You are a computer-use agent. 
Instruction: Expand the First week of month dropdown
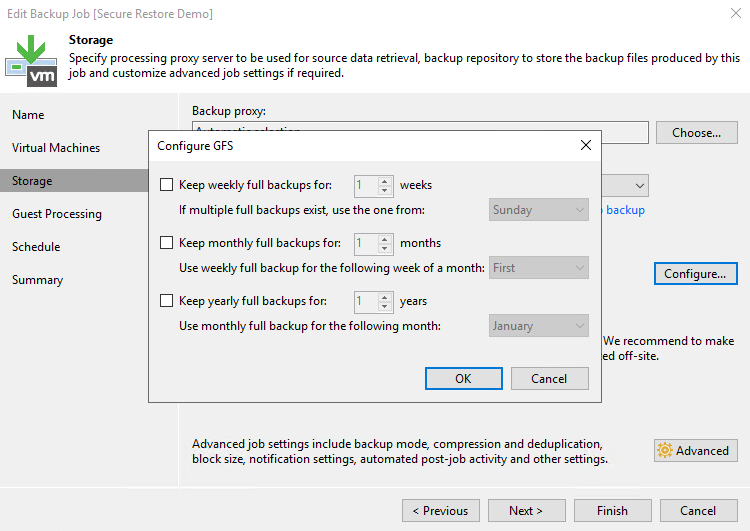539,268
